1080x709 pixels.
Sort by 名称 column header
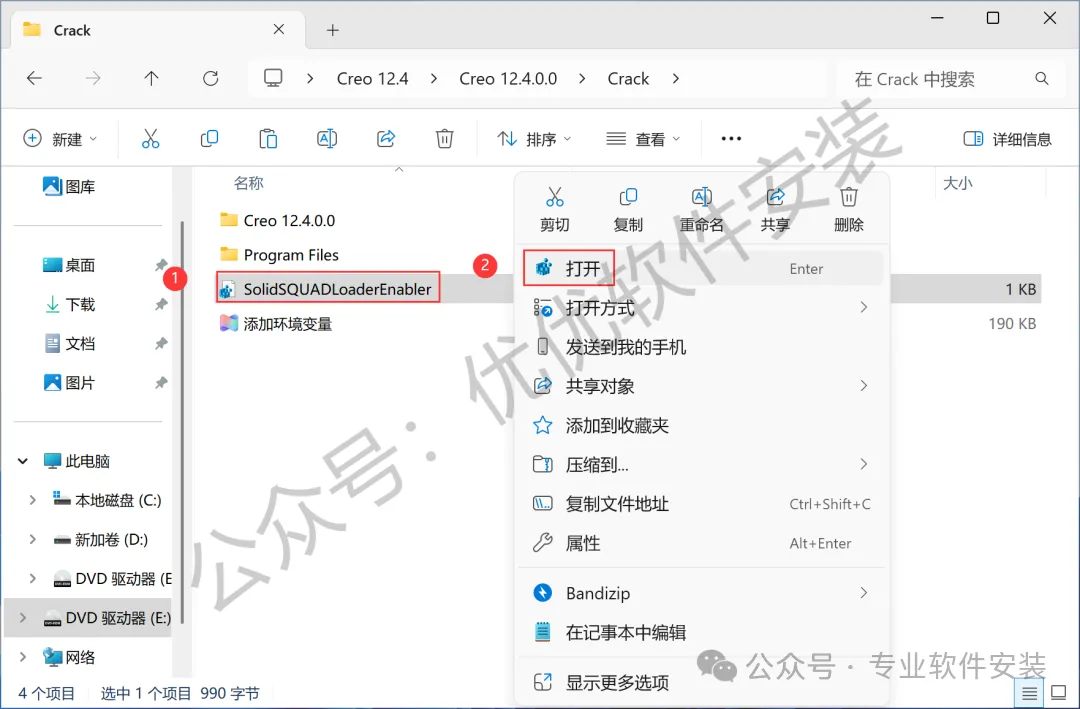click(249, 183)
